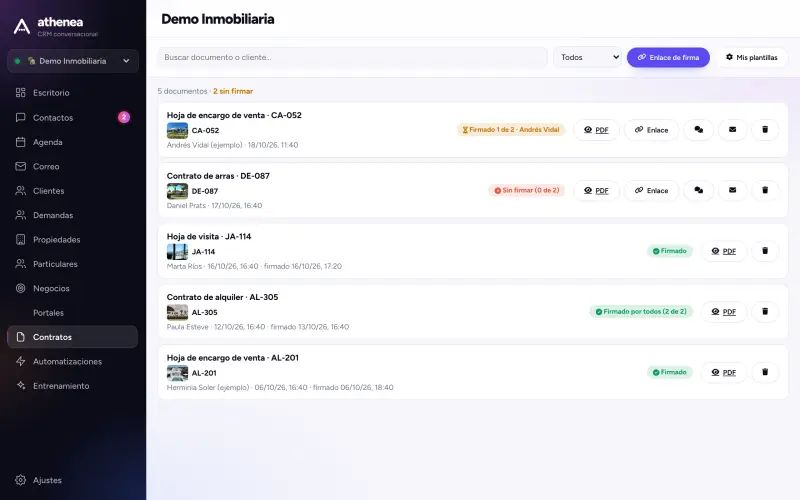Send DE-087 contract by email icon
This screenshot has height=500, width=800.
tap(732, 190)
